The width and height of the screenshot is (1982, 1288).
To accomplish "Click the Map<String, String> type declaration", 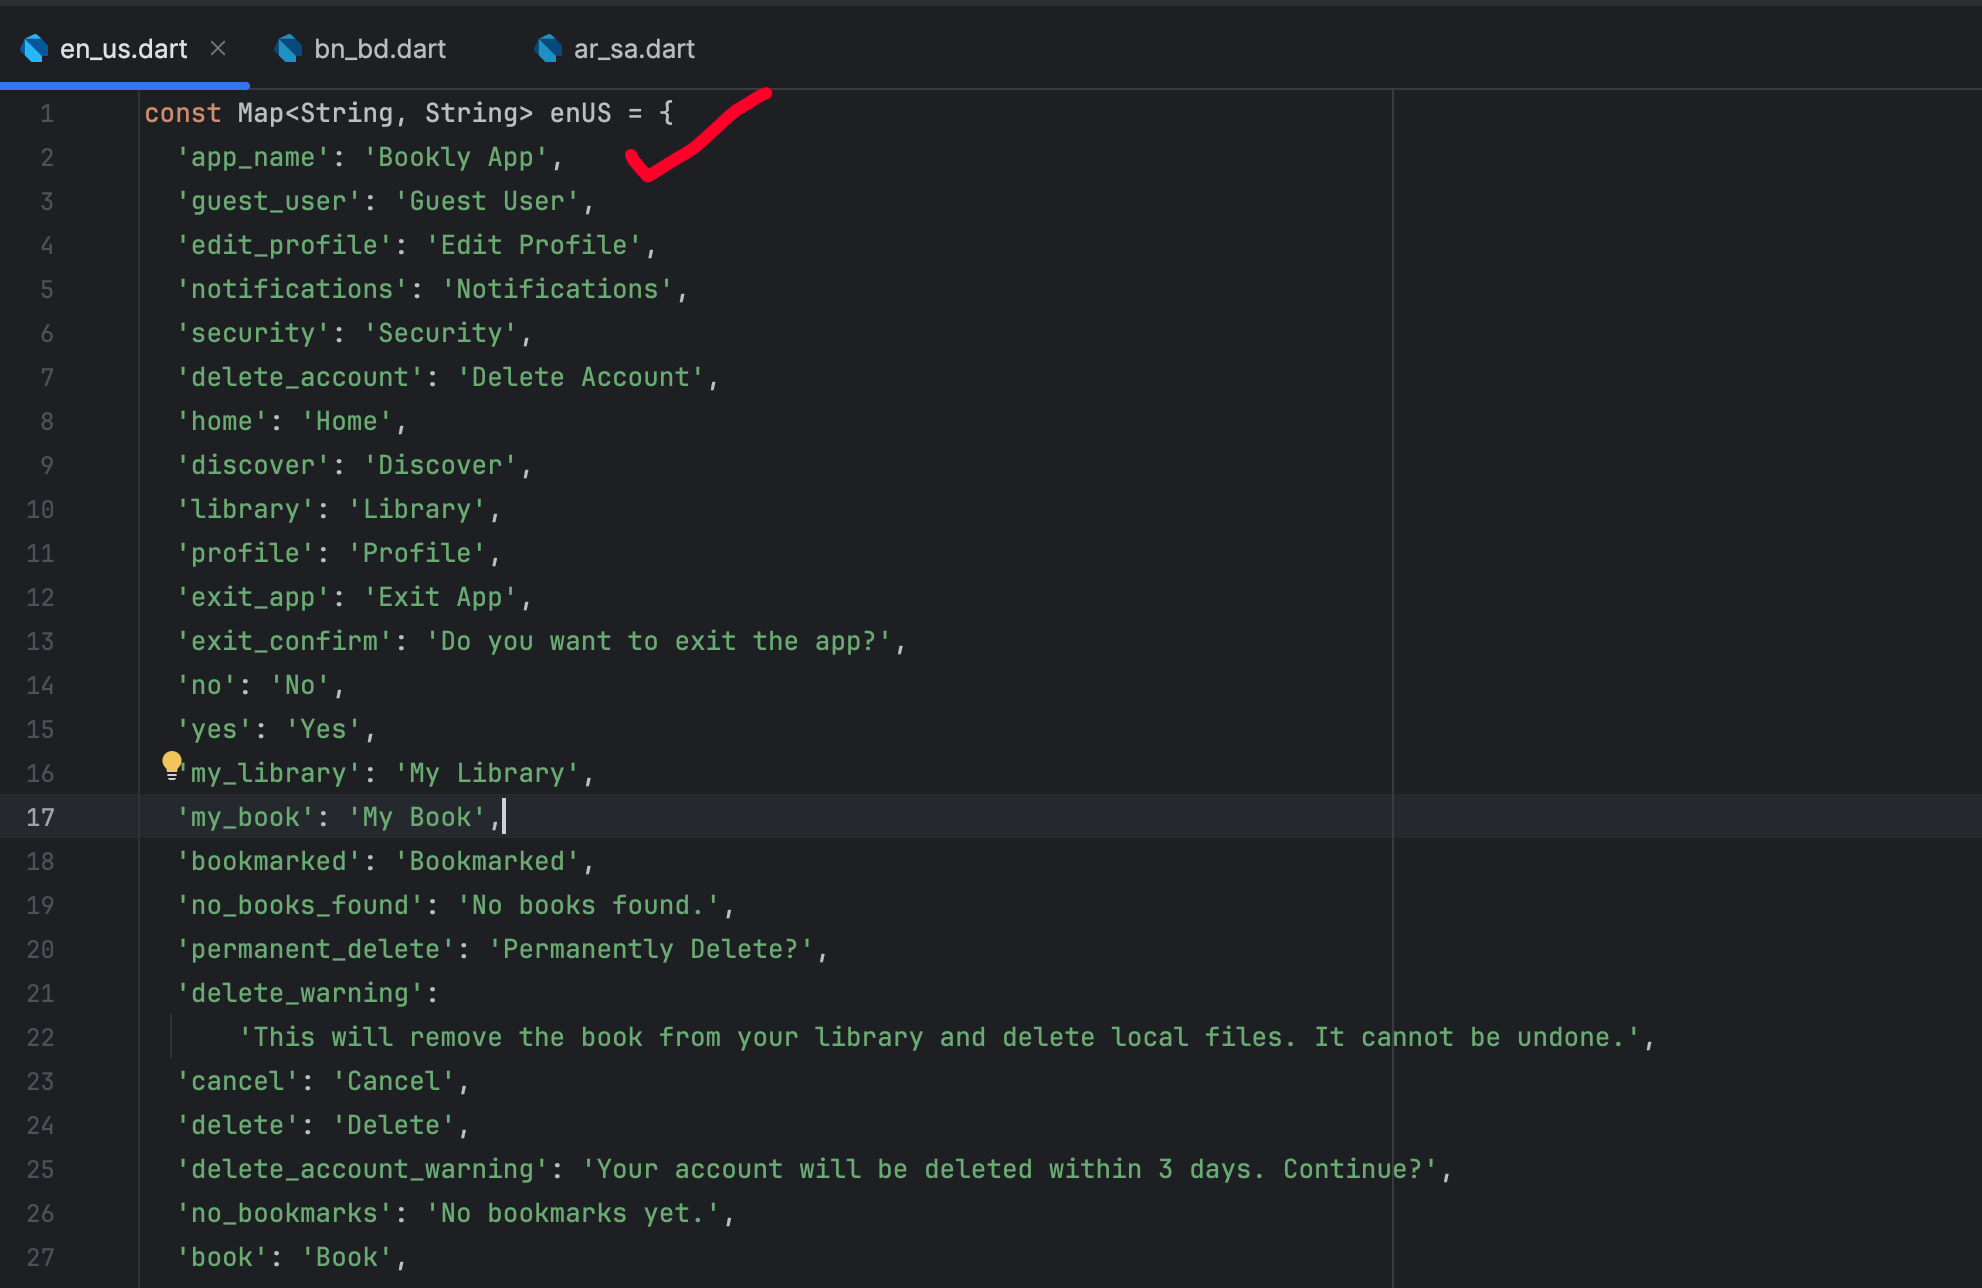I will tap(385, 113).
